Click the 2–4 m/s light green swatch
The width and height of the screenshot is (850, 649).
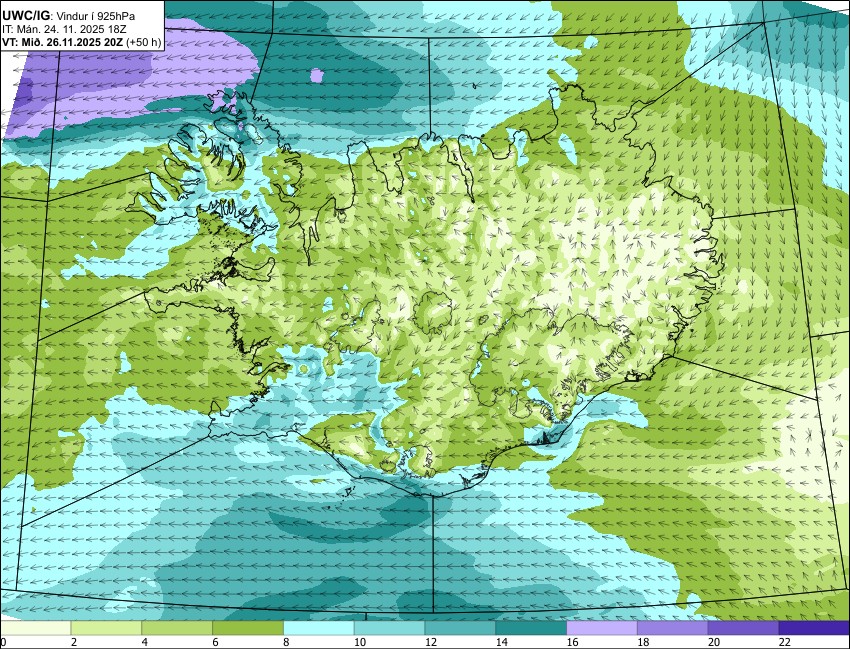(x=106, y=628)
